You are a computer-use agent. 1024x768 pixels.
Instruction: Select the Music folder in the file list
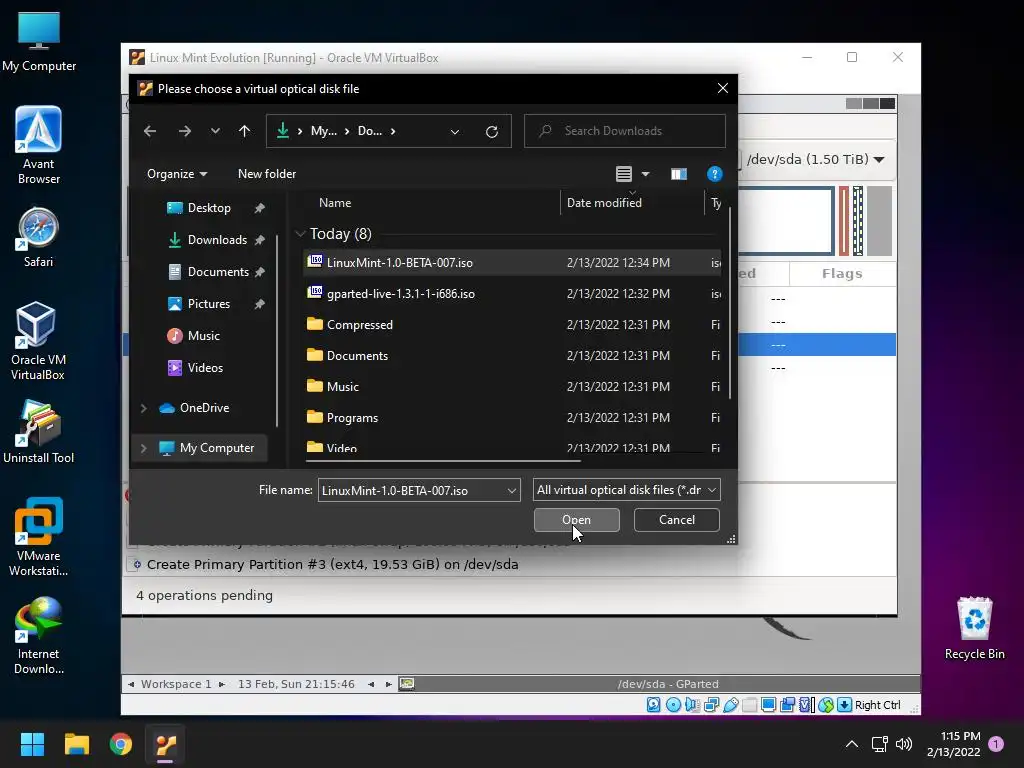512,387
